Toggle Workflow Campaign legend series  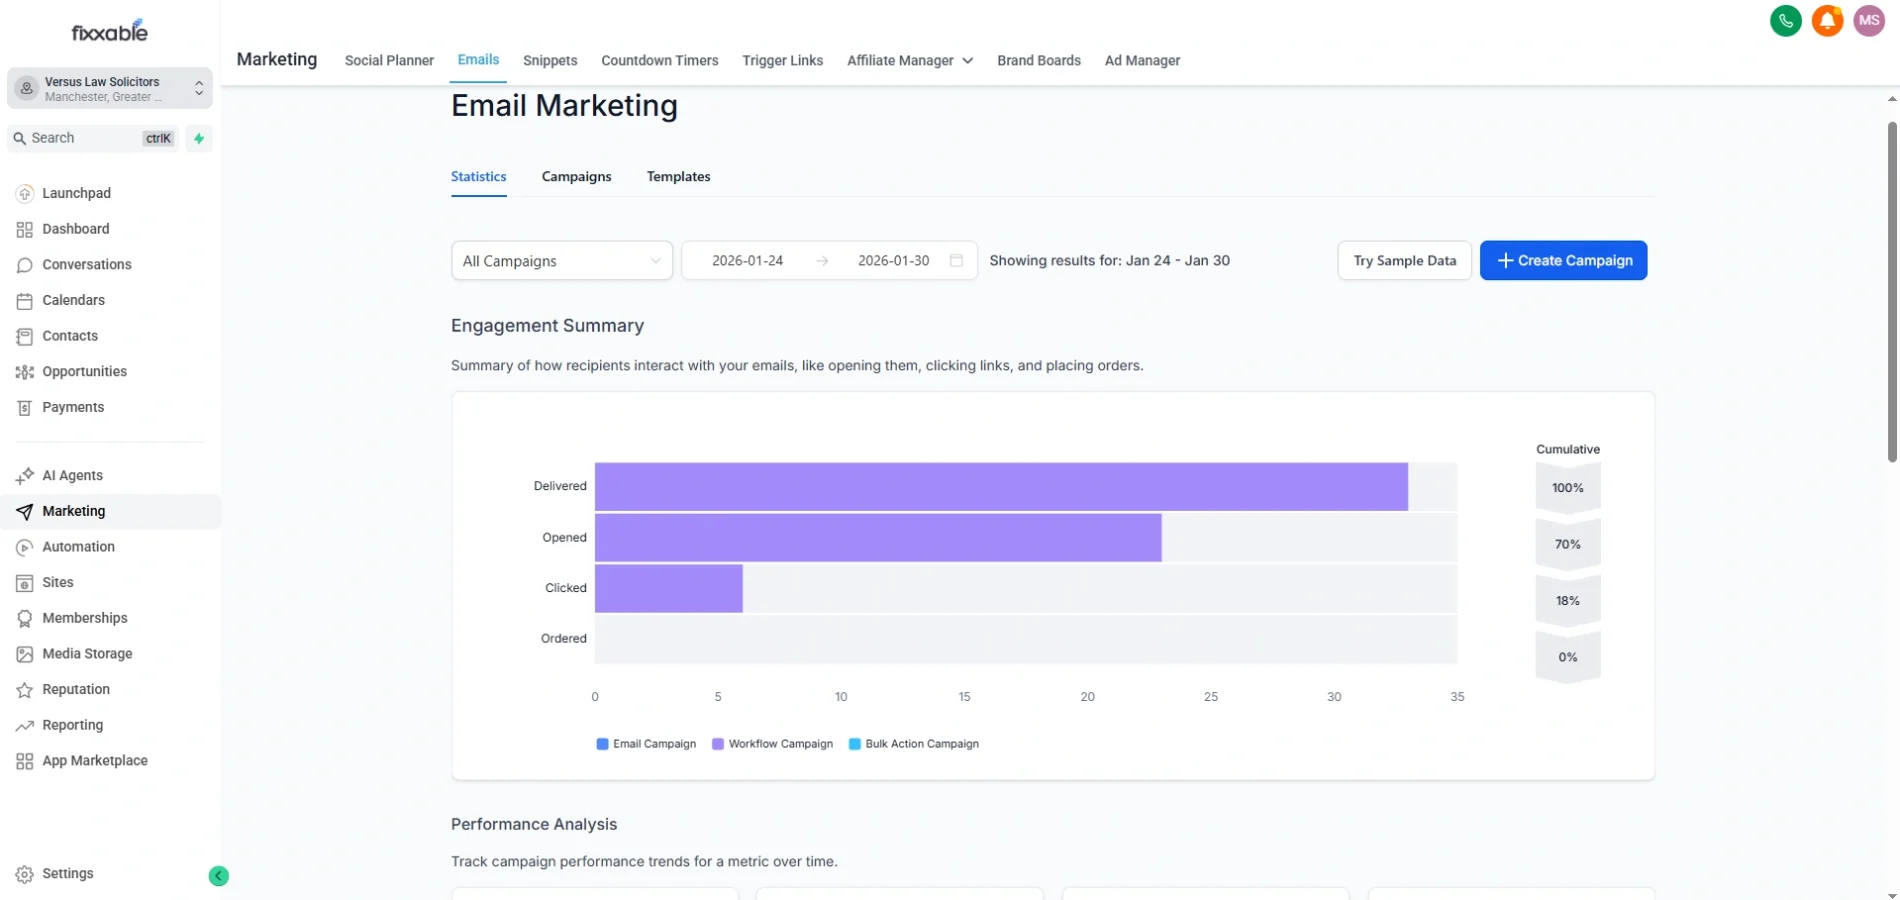772,744
